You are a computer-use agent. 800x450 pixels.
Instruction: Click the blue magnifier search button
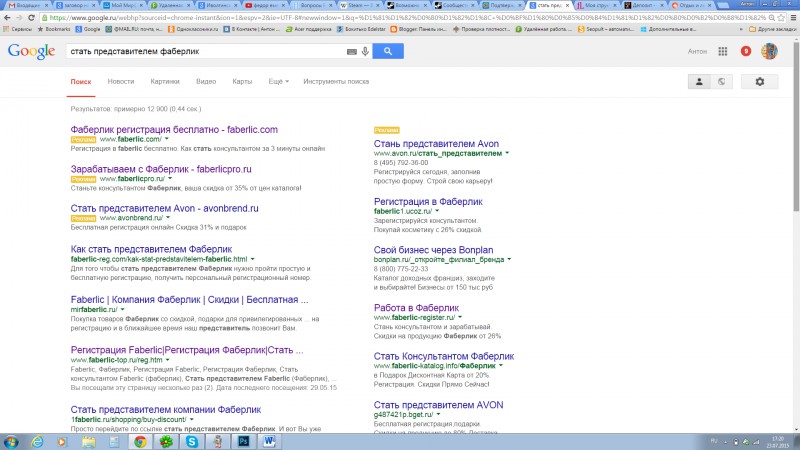click(x=388, y=51)
